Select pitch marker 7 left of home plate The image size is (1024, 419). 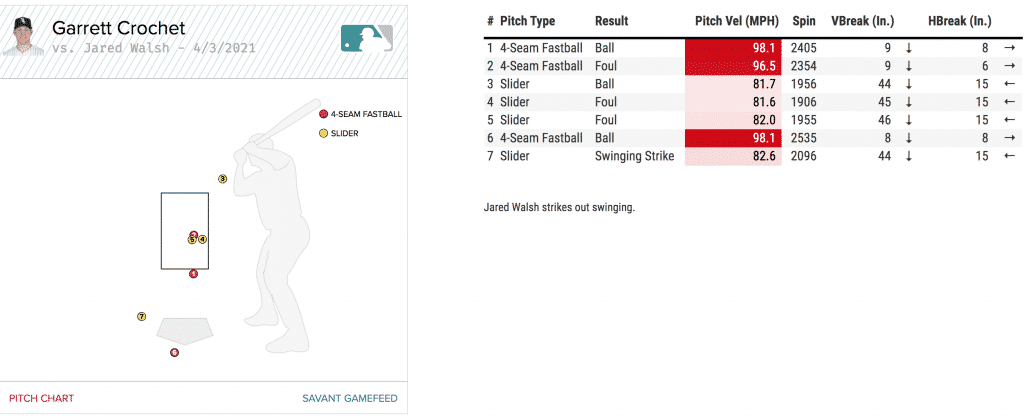(142, 317)
